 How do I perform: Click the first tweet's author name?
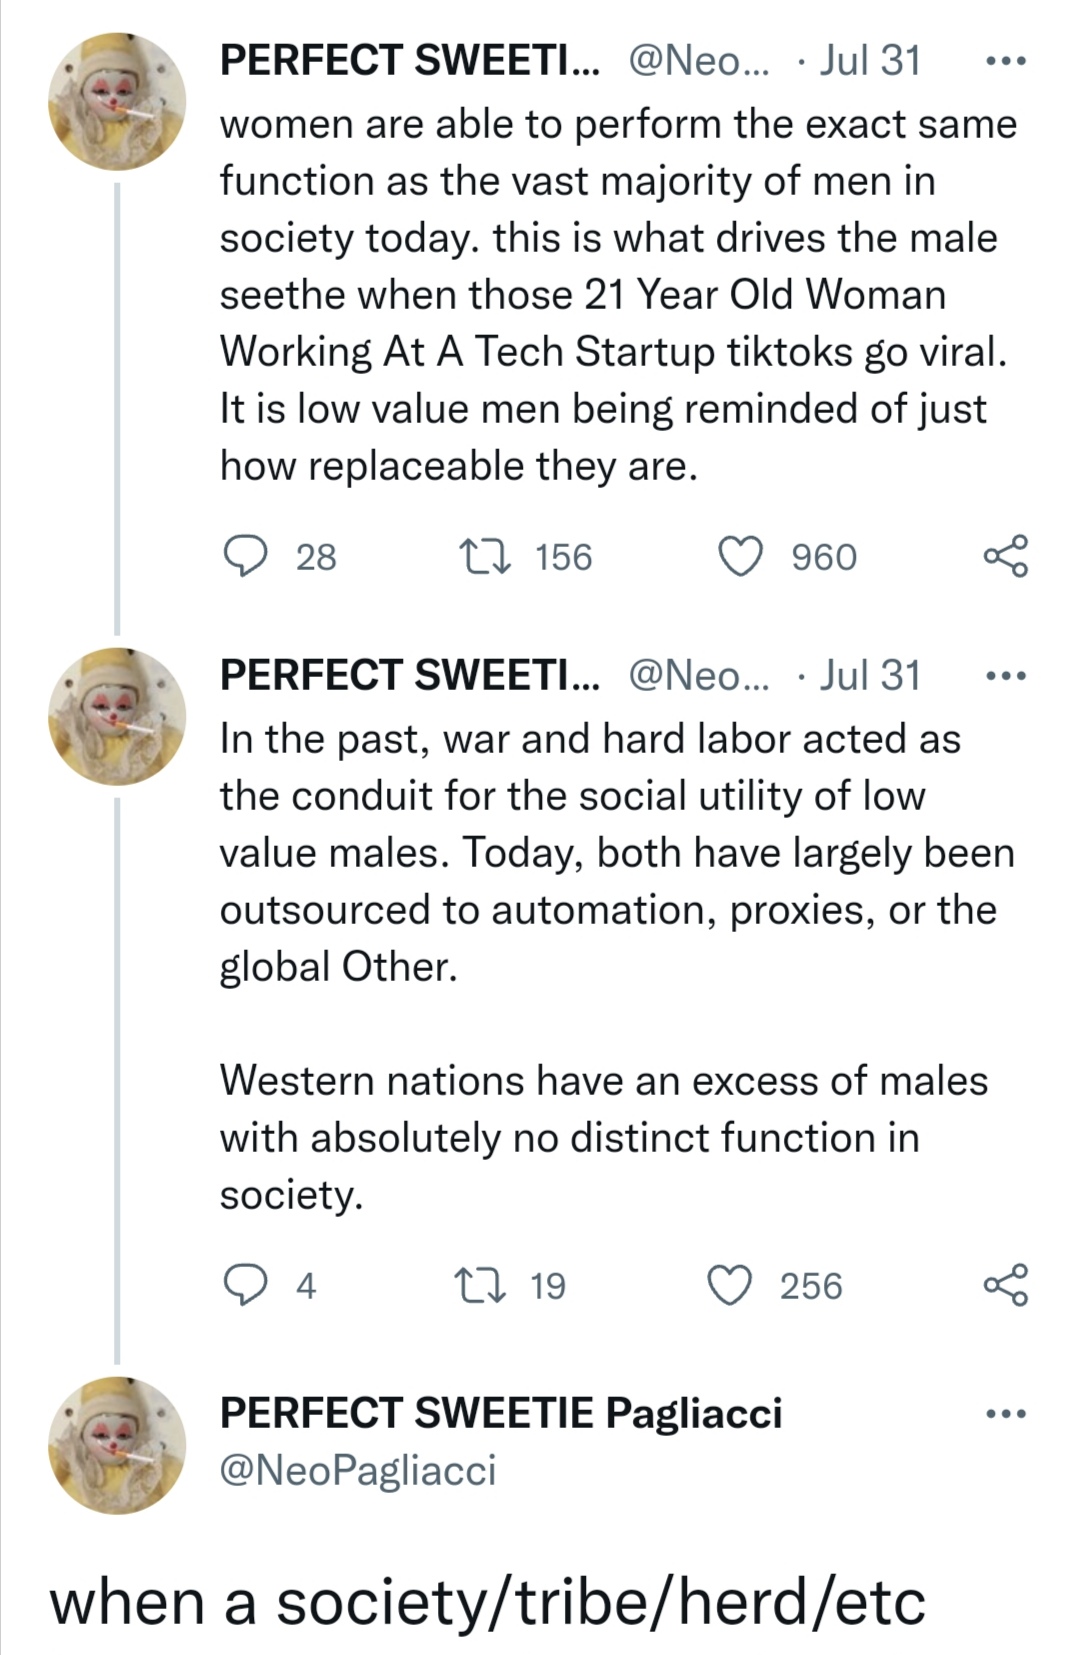coord(409,61)
